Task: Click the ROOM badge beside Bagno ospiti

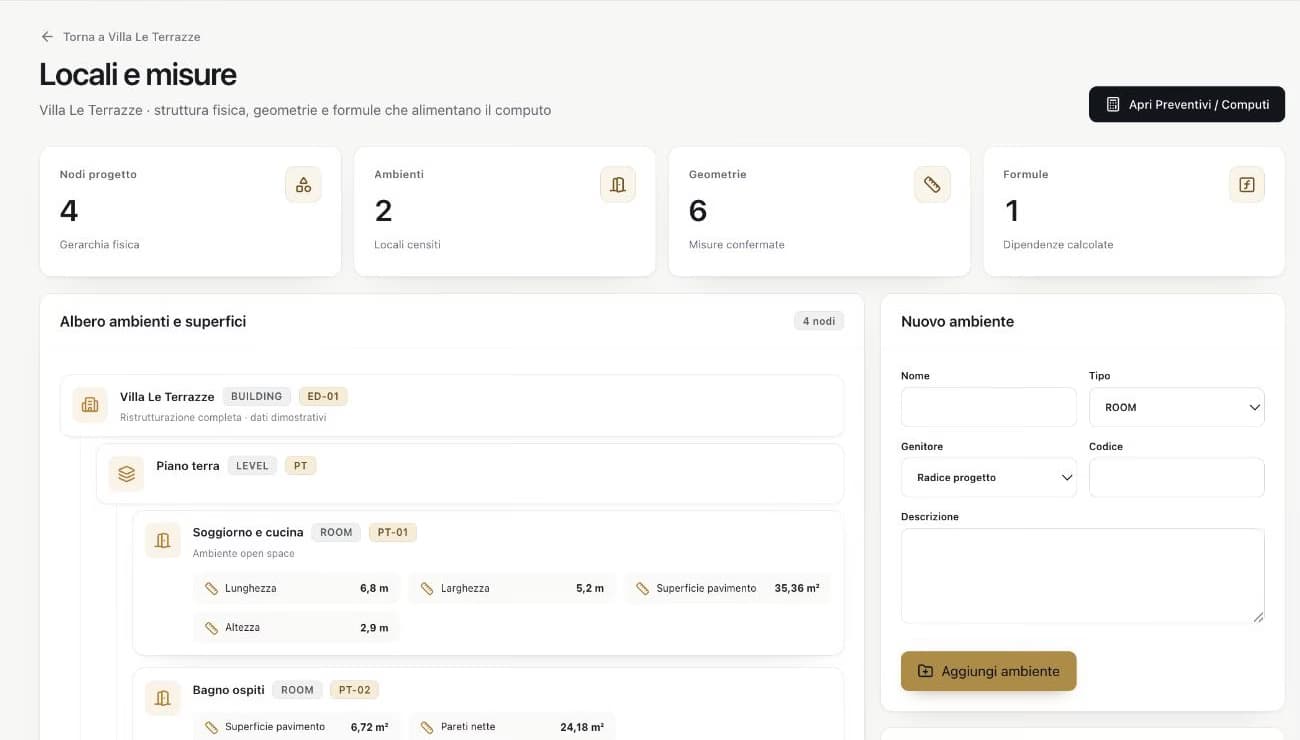Action: coord(297,690)
